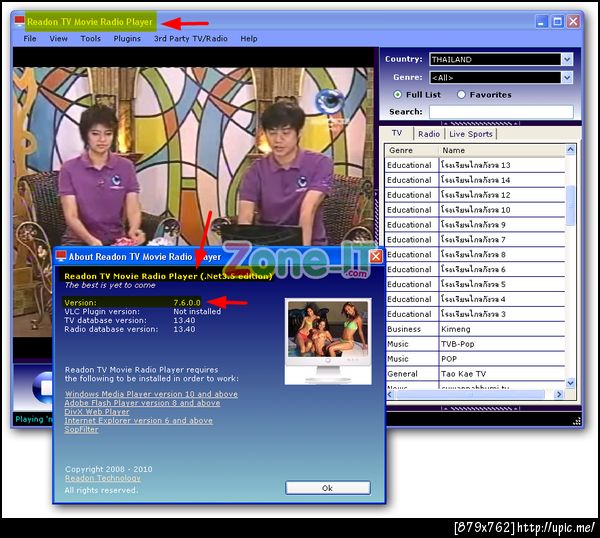
Task: Click the collapse handle above the channel tabs
Action: coord(480,123)
